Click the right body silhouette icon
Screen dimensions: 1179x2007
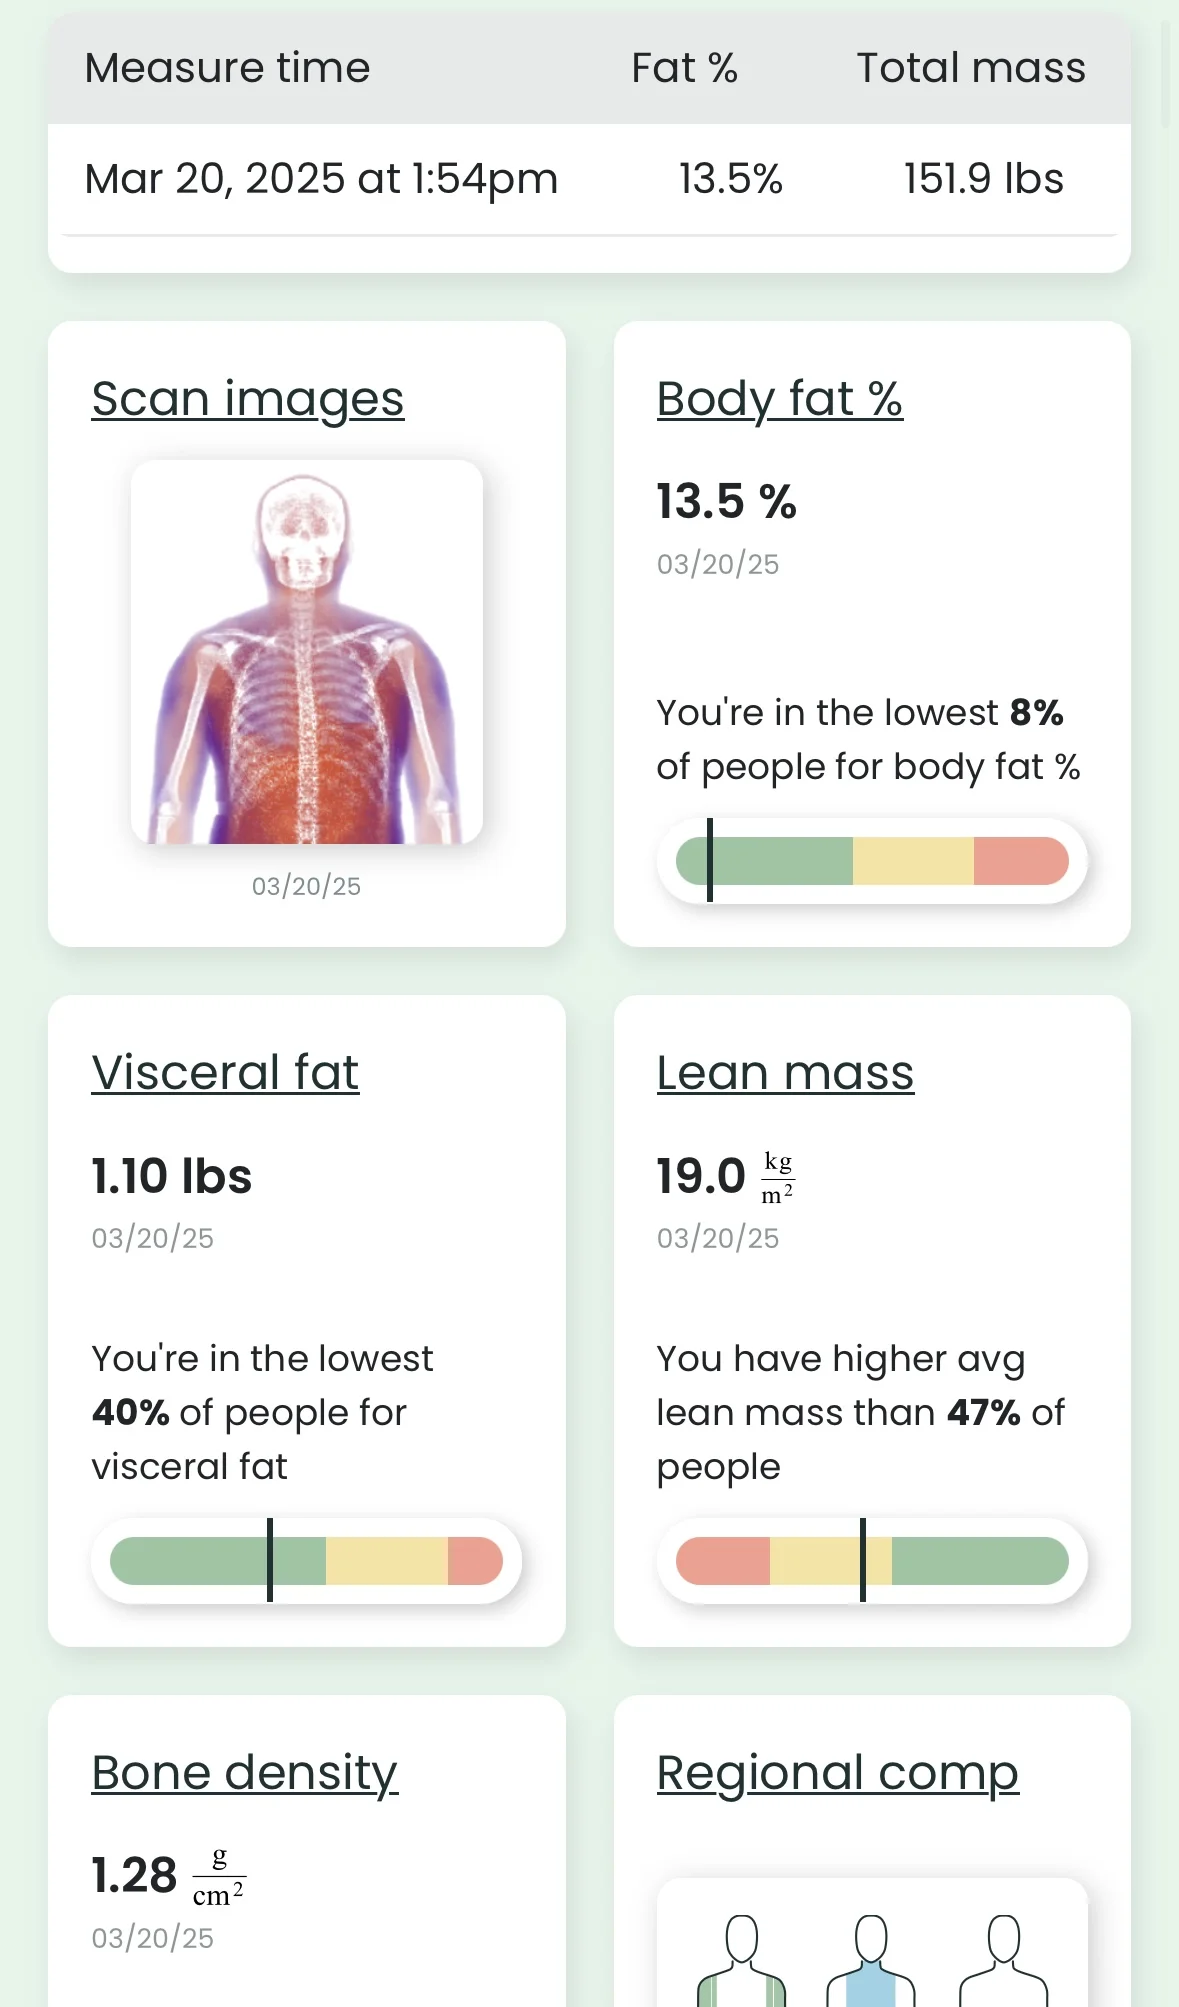coord(1003,1962)
